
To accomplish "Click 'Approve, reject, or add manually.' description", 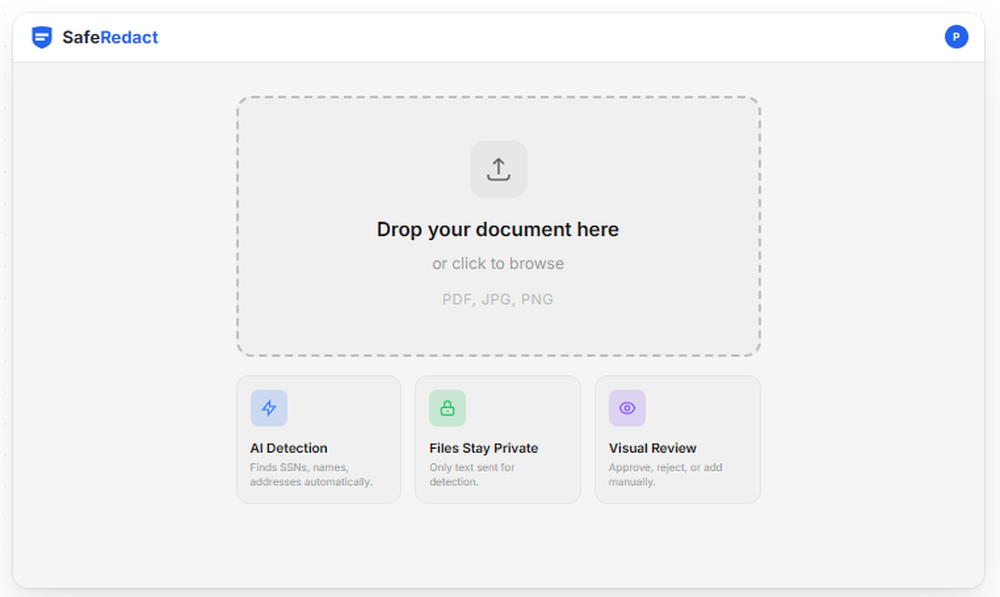I will pos(665,475).
